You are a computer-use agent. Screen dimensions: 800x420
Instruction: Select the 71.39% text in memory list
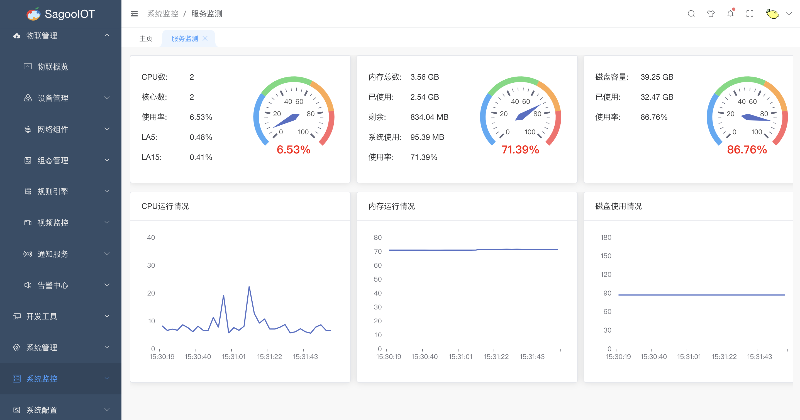[x=423, y=157]
